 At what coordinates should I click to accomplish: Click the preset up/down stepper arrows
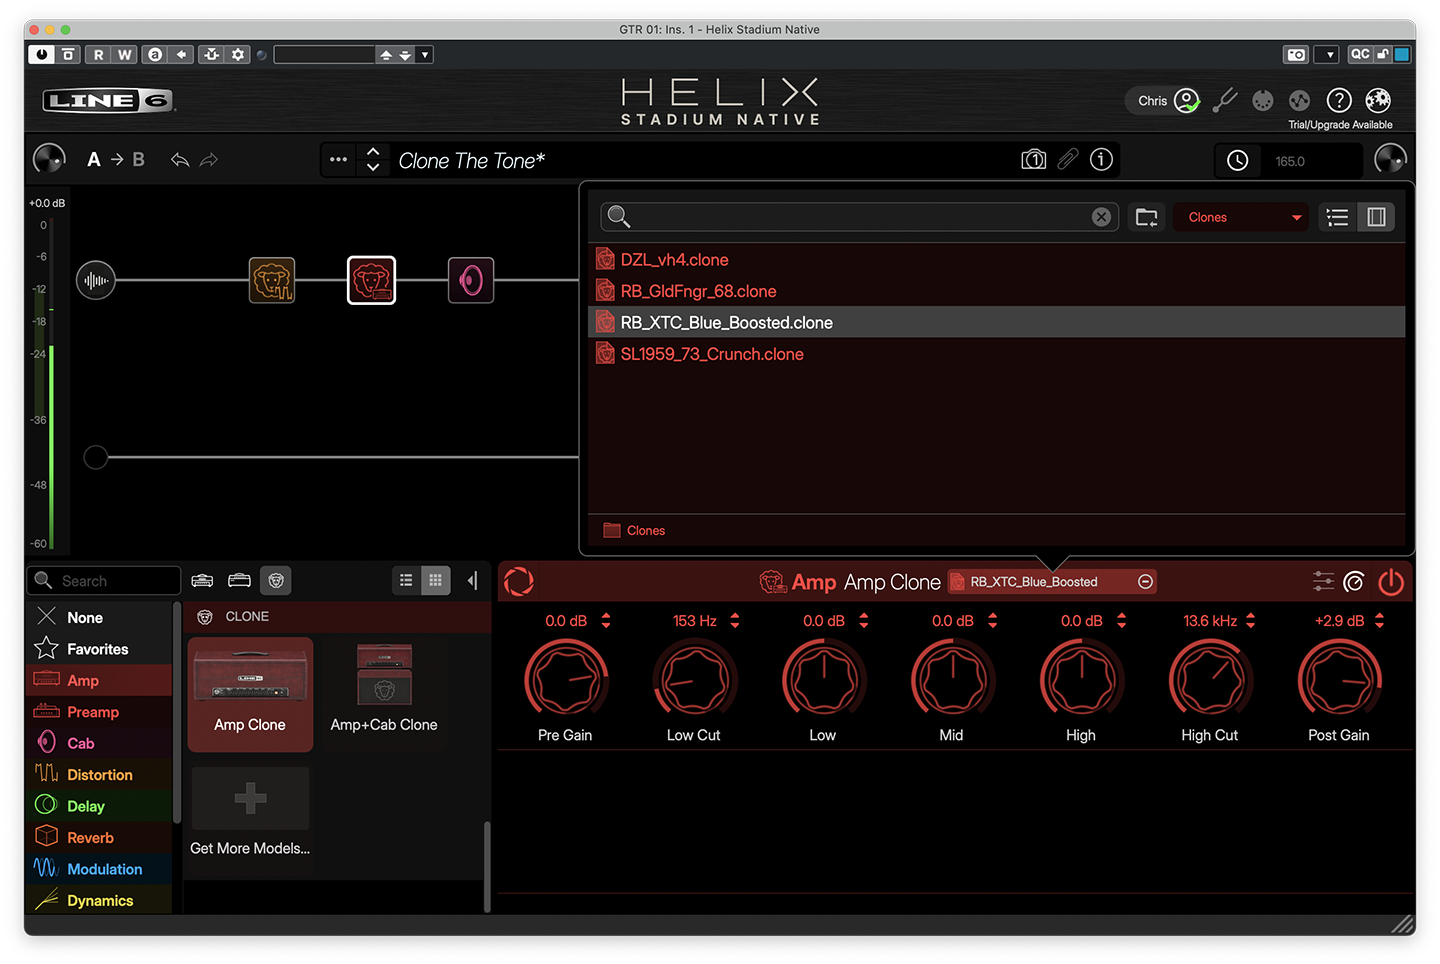pos(373,160)
